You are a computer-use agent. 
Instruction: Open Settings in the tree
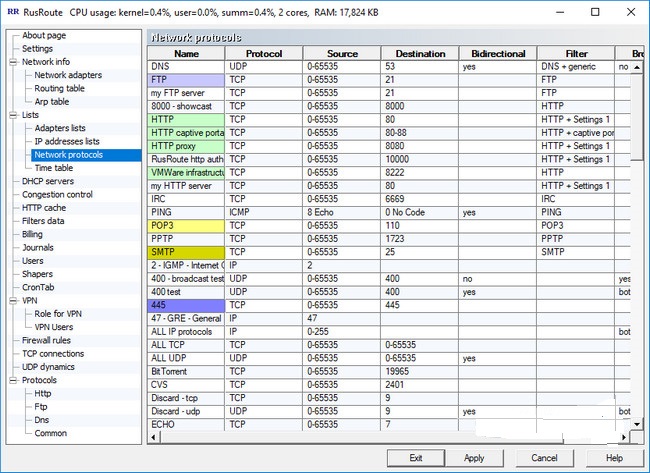[37, 49]
